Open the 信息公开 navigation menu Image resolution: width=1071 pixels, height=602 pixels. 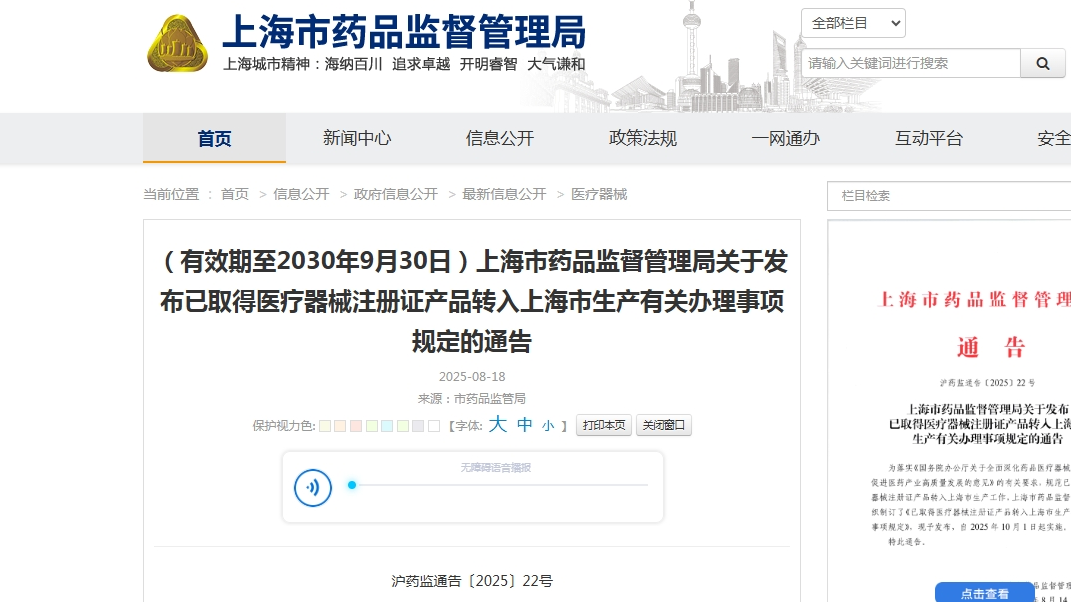(x=500, y=139)
